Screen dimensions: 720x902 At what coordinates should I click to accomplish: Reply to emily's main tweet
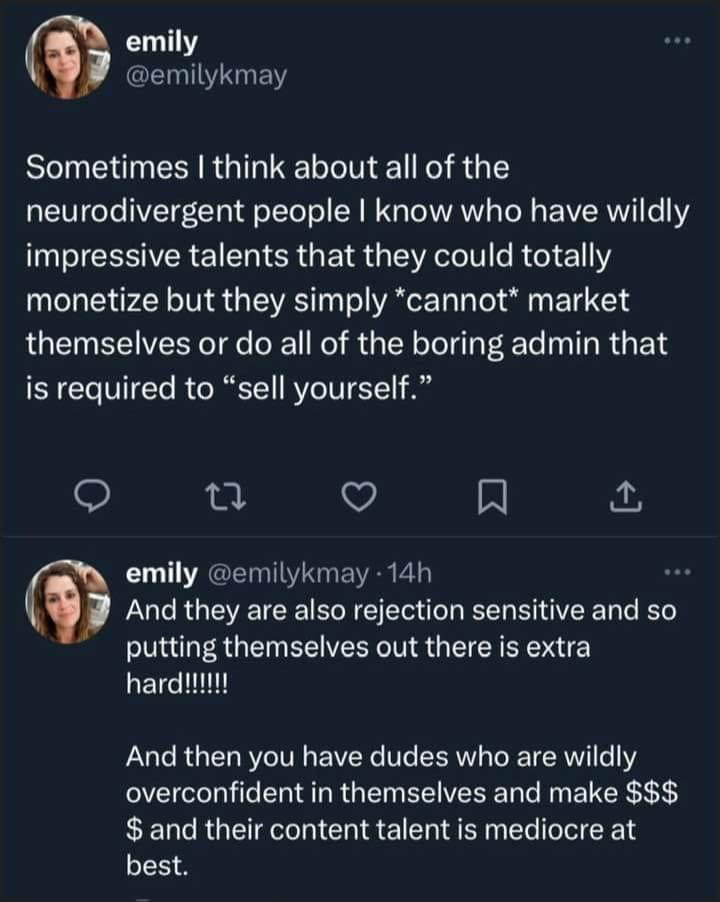point(93,496)
